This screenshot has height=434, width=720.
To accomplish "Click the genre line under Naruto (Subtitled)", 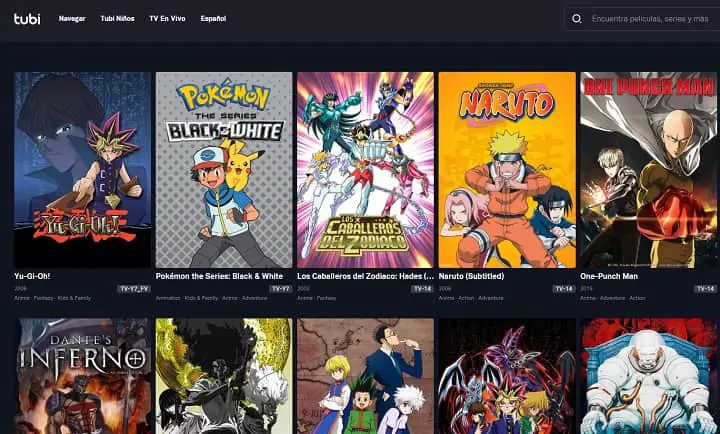I will [471, 298].
